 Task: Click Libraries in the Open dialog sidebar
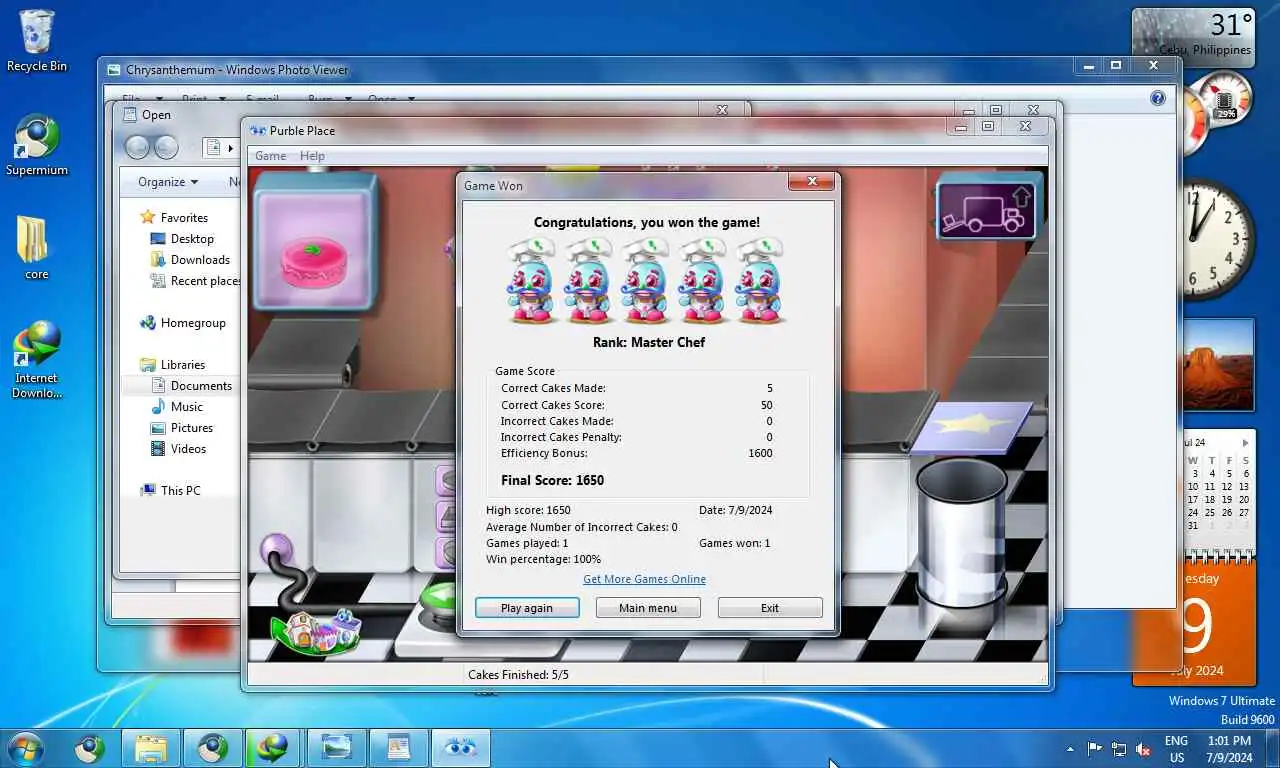click(182, 365)
